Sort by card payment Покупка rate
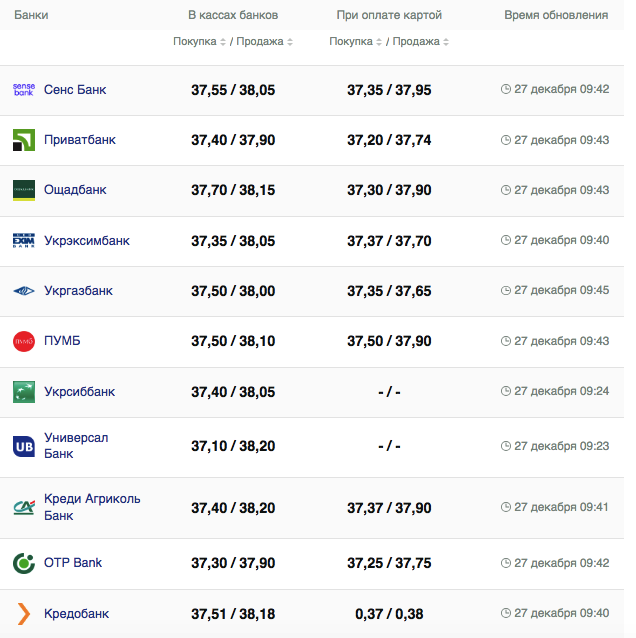This screenshot has height=638, width=636. click(x=356, y=42)
